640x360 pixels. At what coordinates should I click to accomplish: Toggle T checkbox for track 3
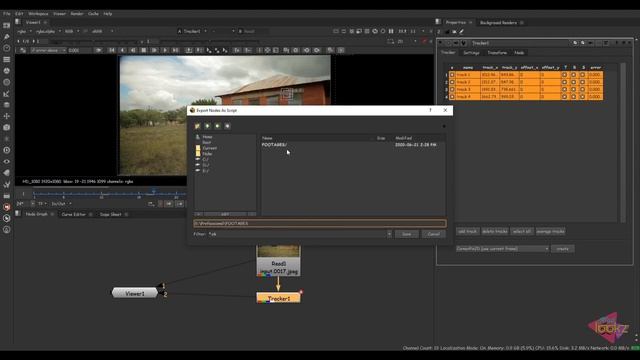click(x=564, y=89)
